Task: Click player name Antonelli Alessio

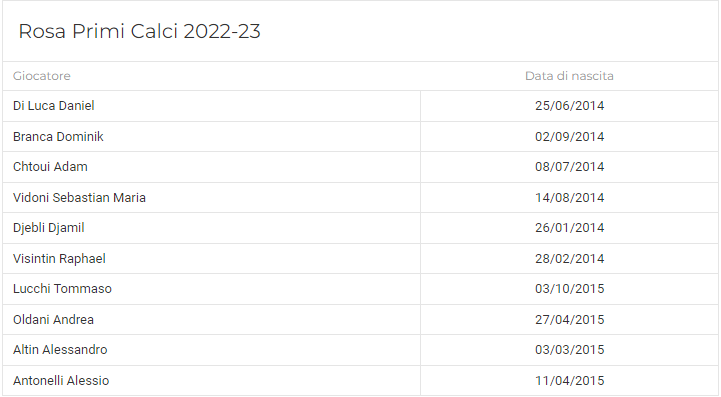Action: tap(61, 381)
